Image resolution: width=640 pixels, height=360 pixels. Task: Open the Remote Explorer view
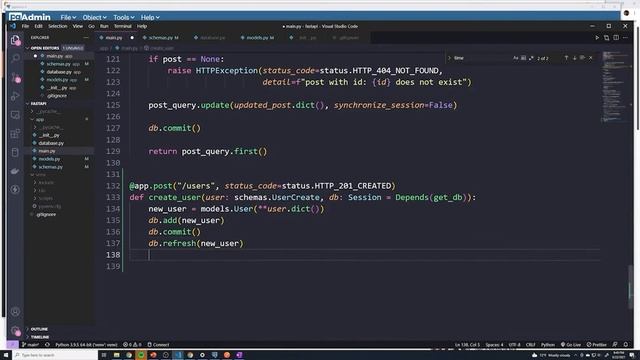15,115
